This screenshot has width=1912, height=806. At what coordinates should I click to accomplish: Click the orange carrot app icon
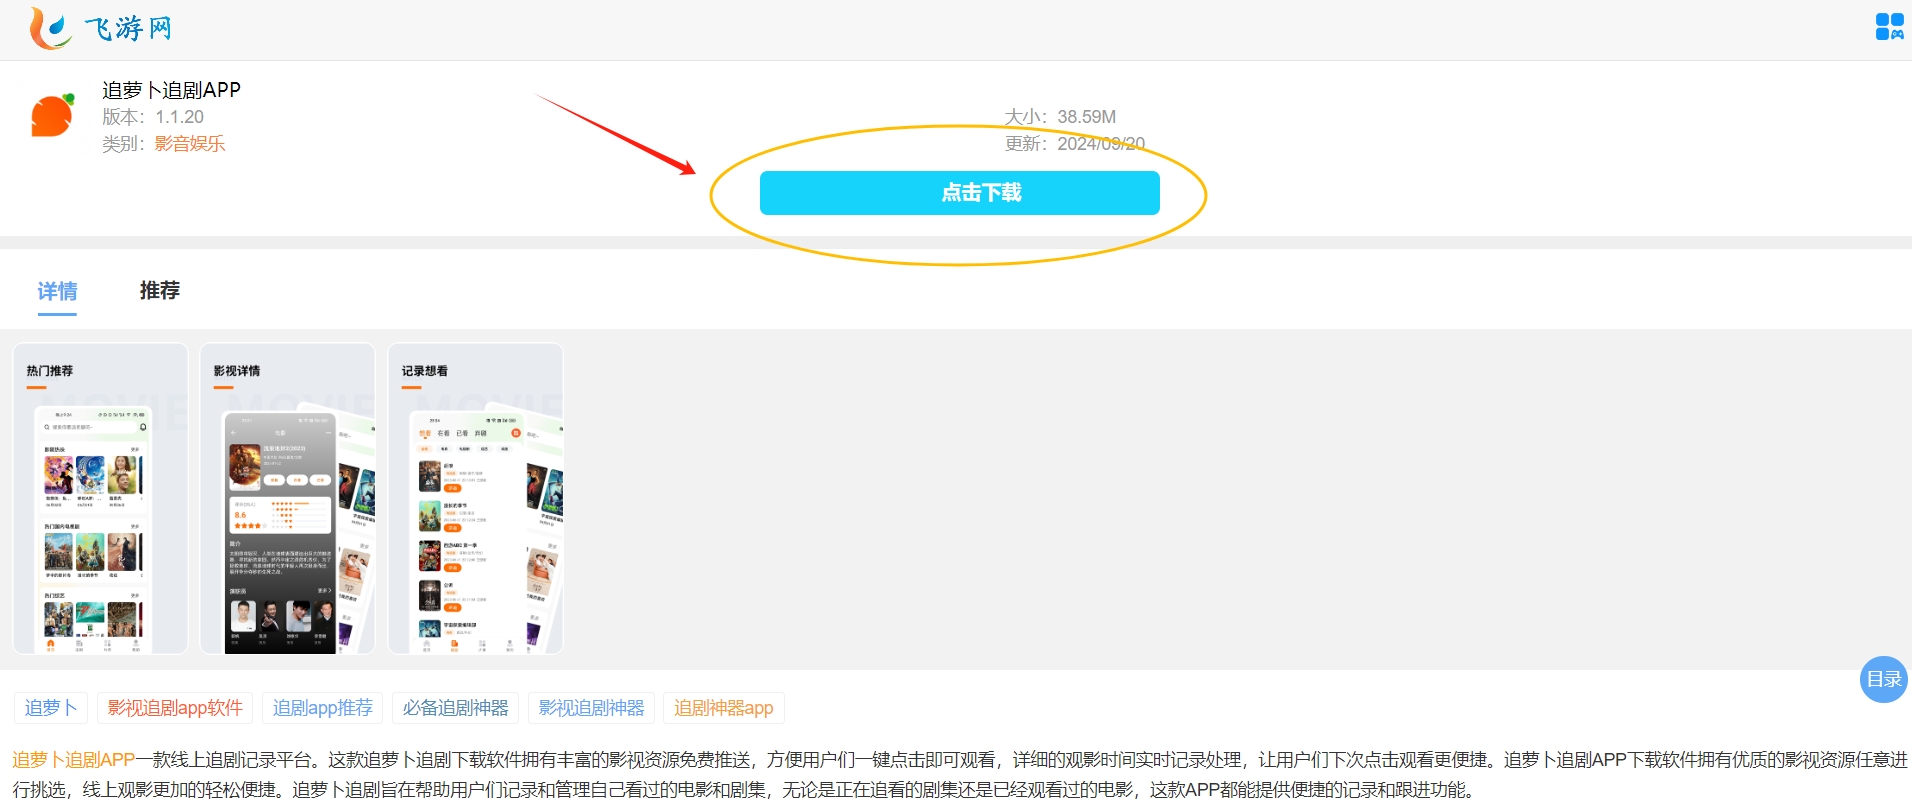pos(52,115)
